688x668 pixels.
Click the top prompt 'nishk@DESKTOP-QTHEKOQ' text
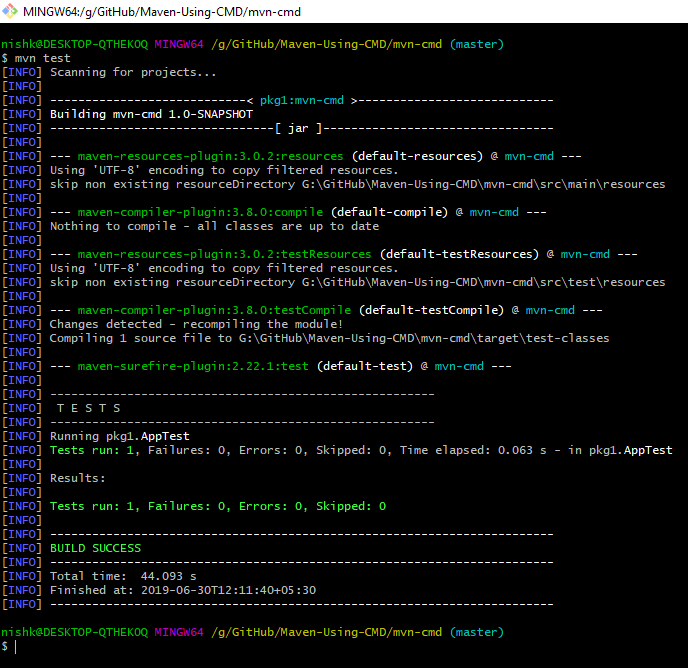(x=75, y=44)
